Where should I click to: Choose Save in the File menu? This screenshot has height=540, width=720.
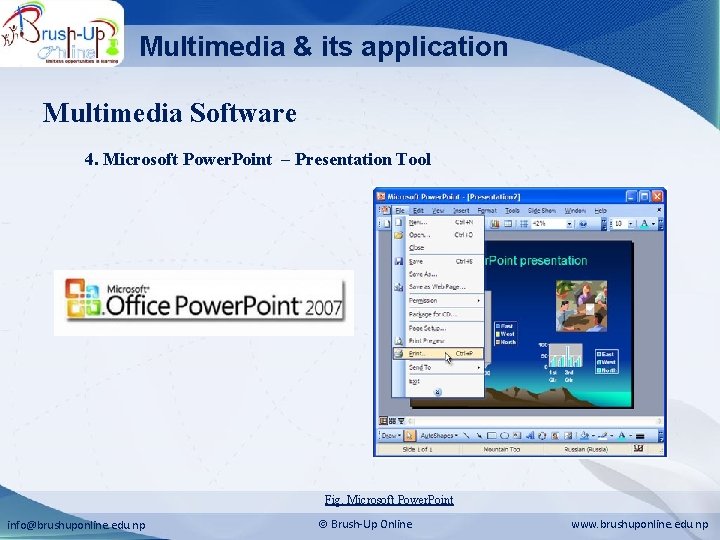point(438,261)
